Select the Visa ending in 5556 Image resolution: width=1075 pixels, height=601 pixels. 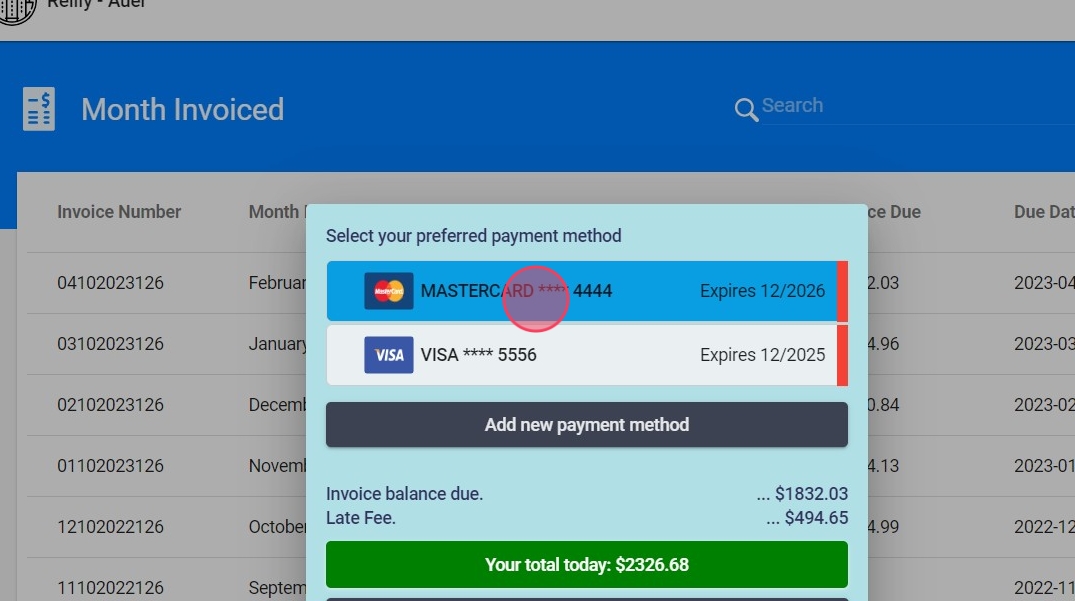[x=582, y=355]
